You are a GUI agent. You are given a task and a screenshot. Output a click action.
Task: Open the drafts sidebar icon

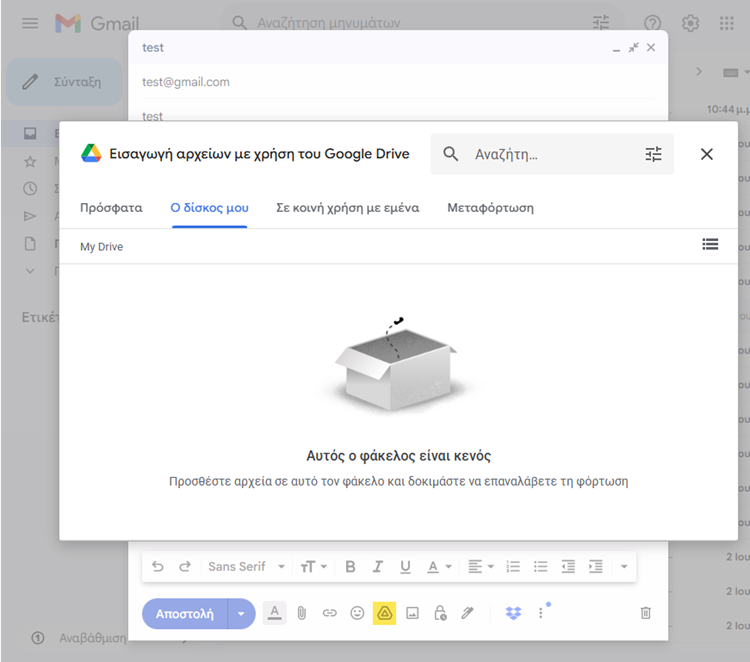click(x=30, y=243)
